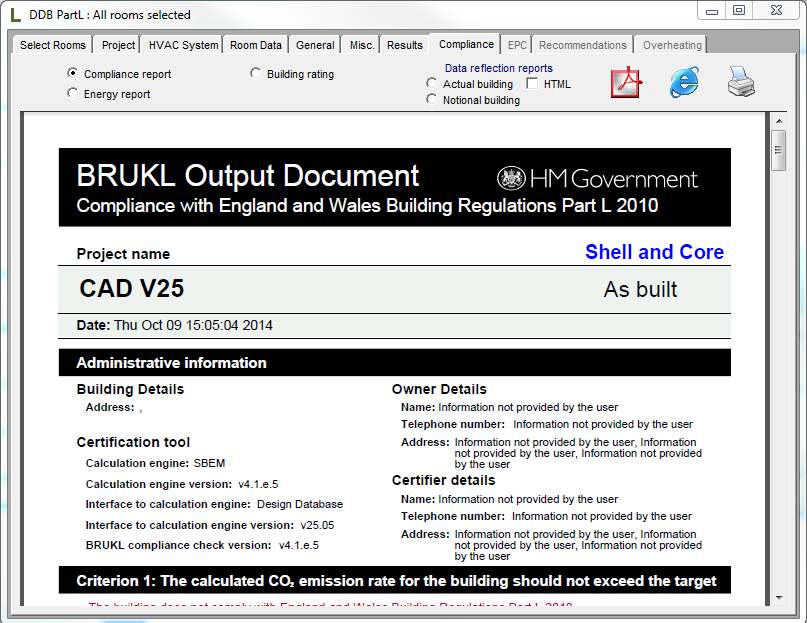Open the Recommendations tab
The image size is (807, 623).
point(583,45)
